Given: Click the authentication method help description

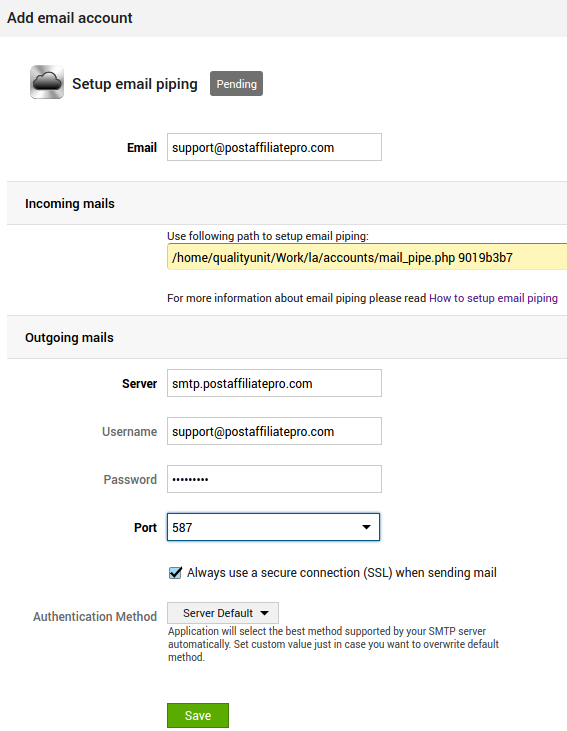Looking at the screenshot, I should 333,644.
